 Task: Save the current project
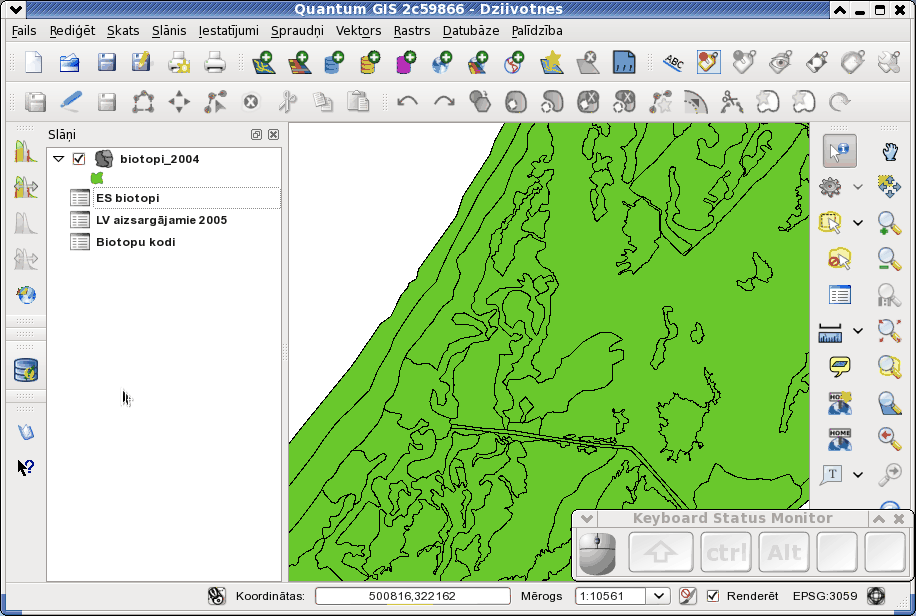[x=106, y=63]
